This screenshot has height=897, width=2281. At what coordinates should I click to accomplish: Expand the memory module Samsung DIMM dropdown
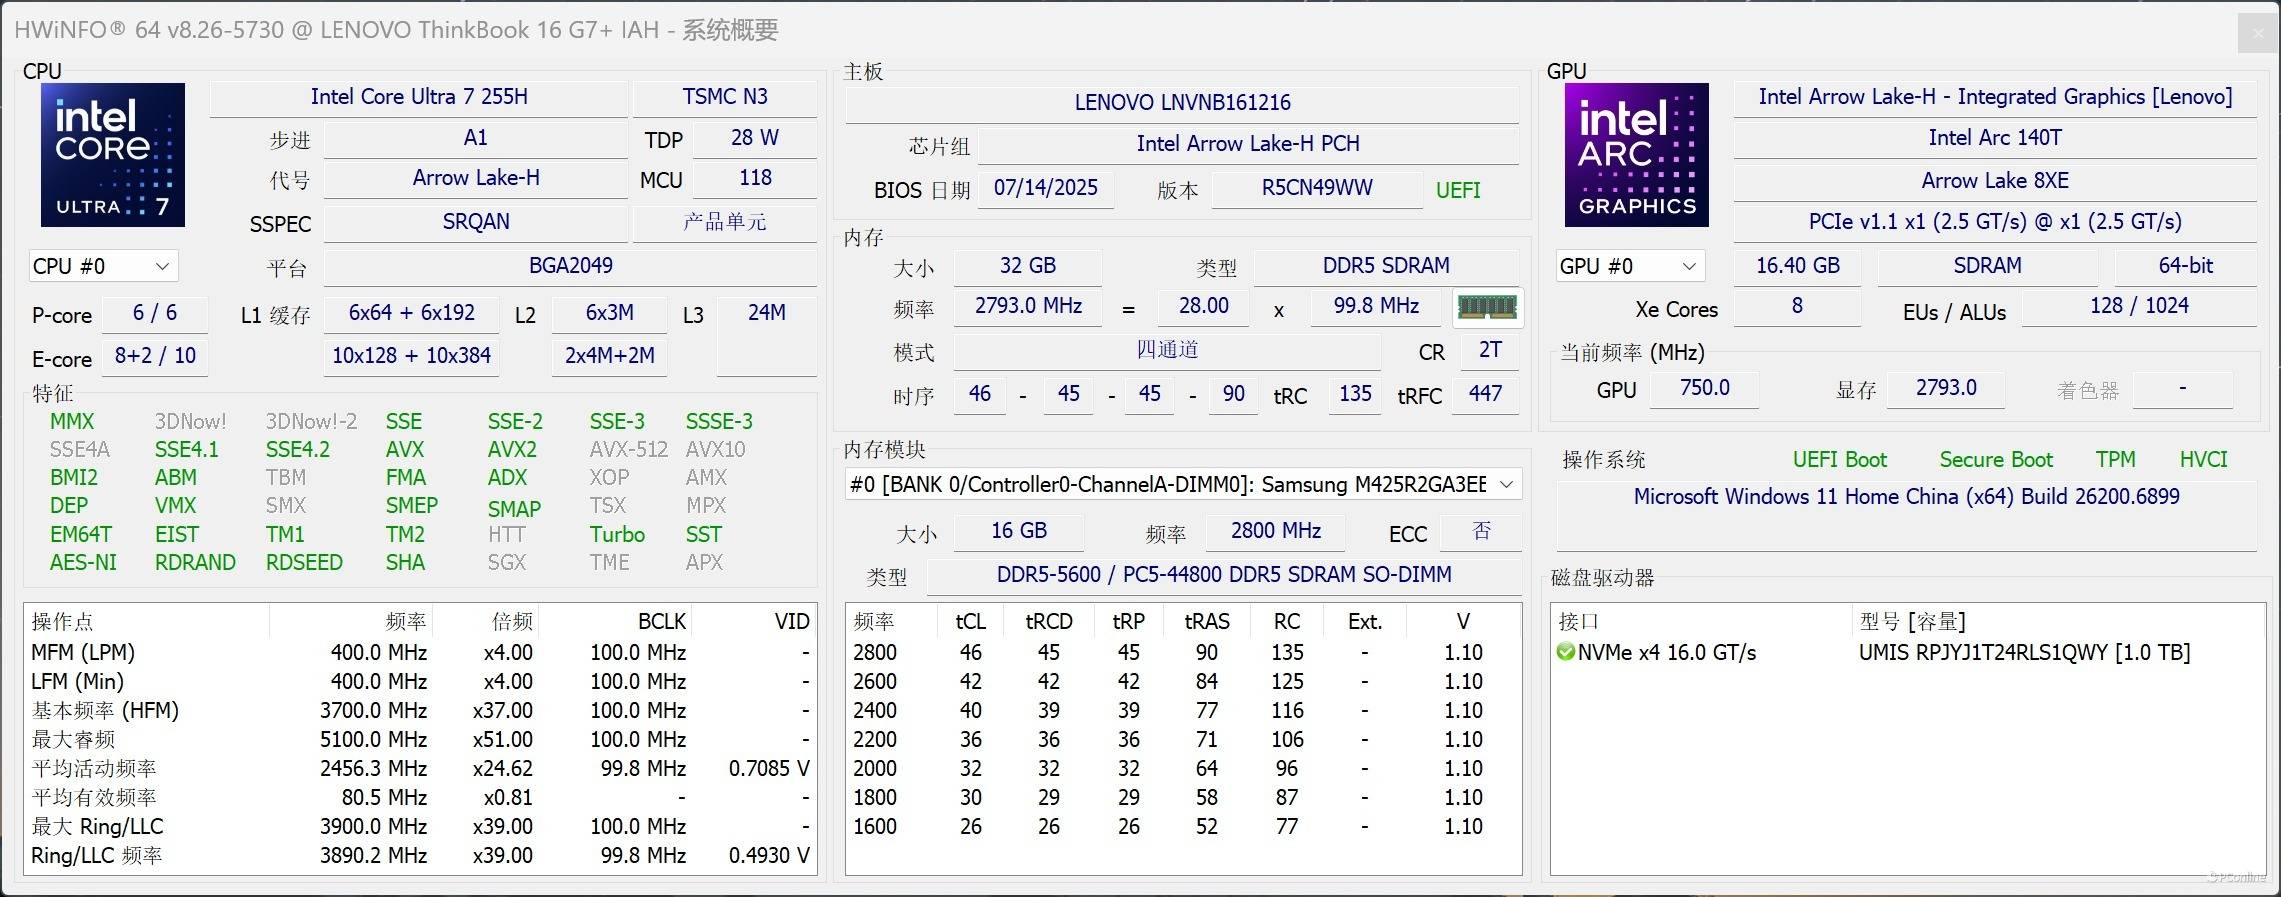coord(1506,485)
